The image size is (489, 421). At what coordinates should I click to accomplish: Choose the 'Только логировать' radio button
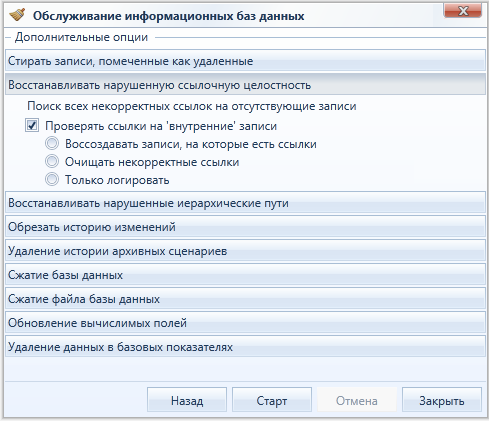[x=52, y=180]
